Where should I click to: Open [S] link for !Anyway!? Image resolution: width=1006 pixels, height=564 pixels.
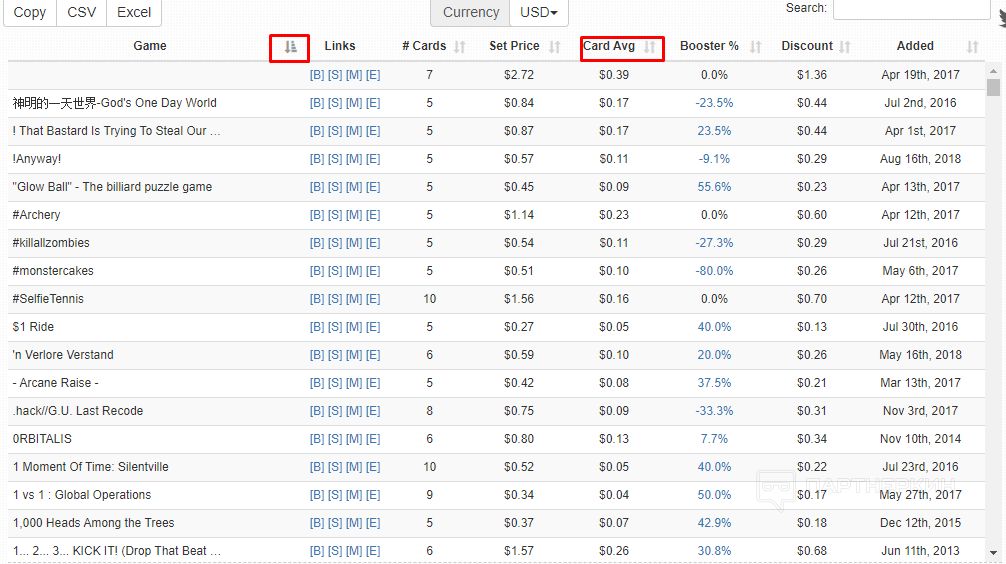tap(335, 159)
